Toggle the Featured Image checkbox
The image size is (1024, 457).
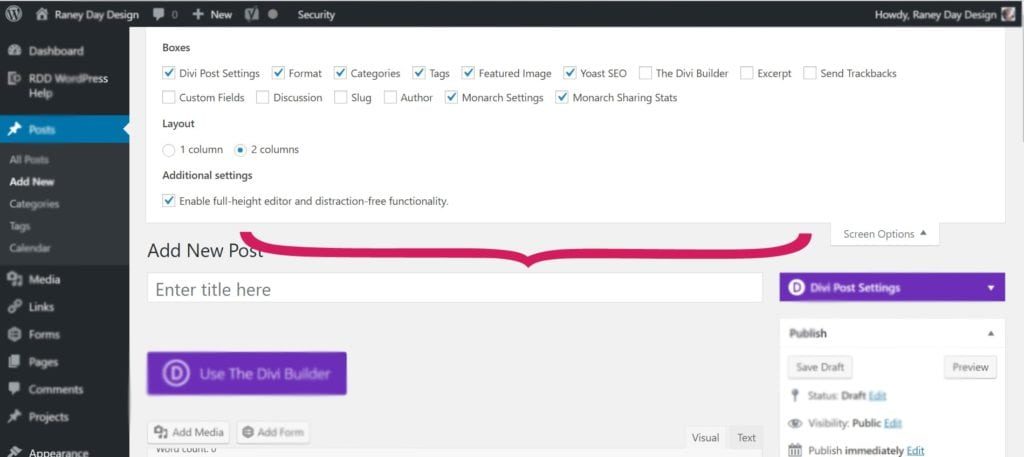(468, 73)
